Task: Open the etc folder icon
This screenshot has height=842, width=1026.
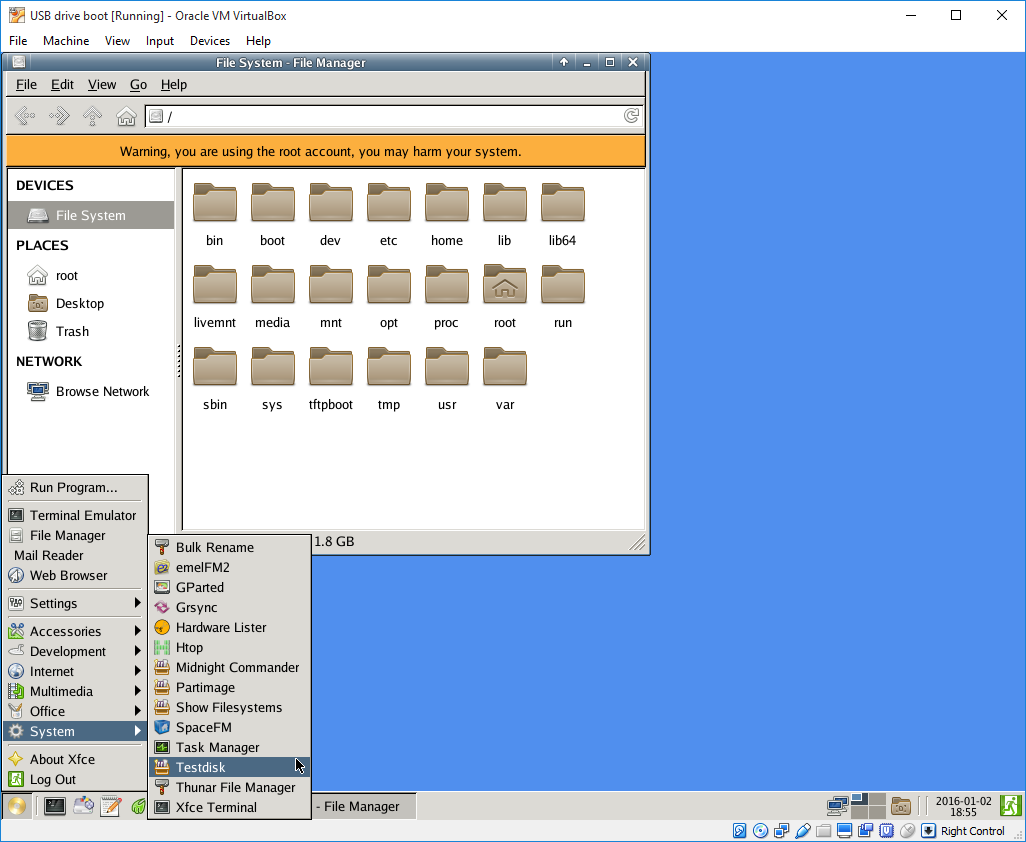Action: tap(389, 202)
